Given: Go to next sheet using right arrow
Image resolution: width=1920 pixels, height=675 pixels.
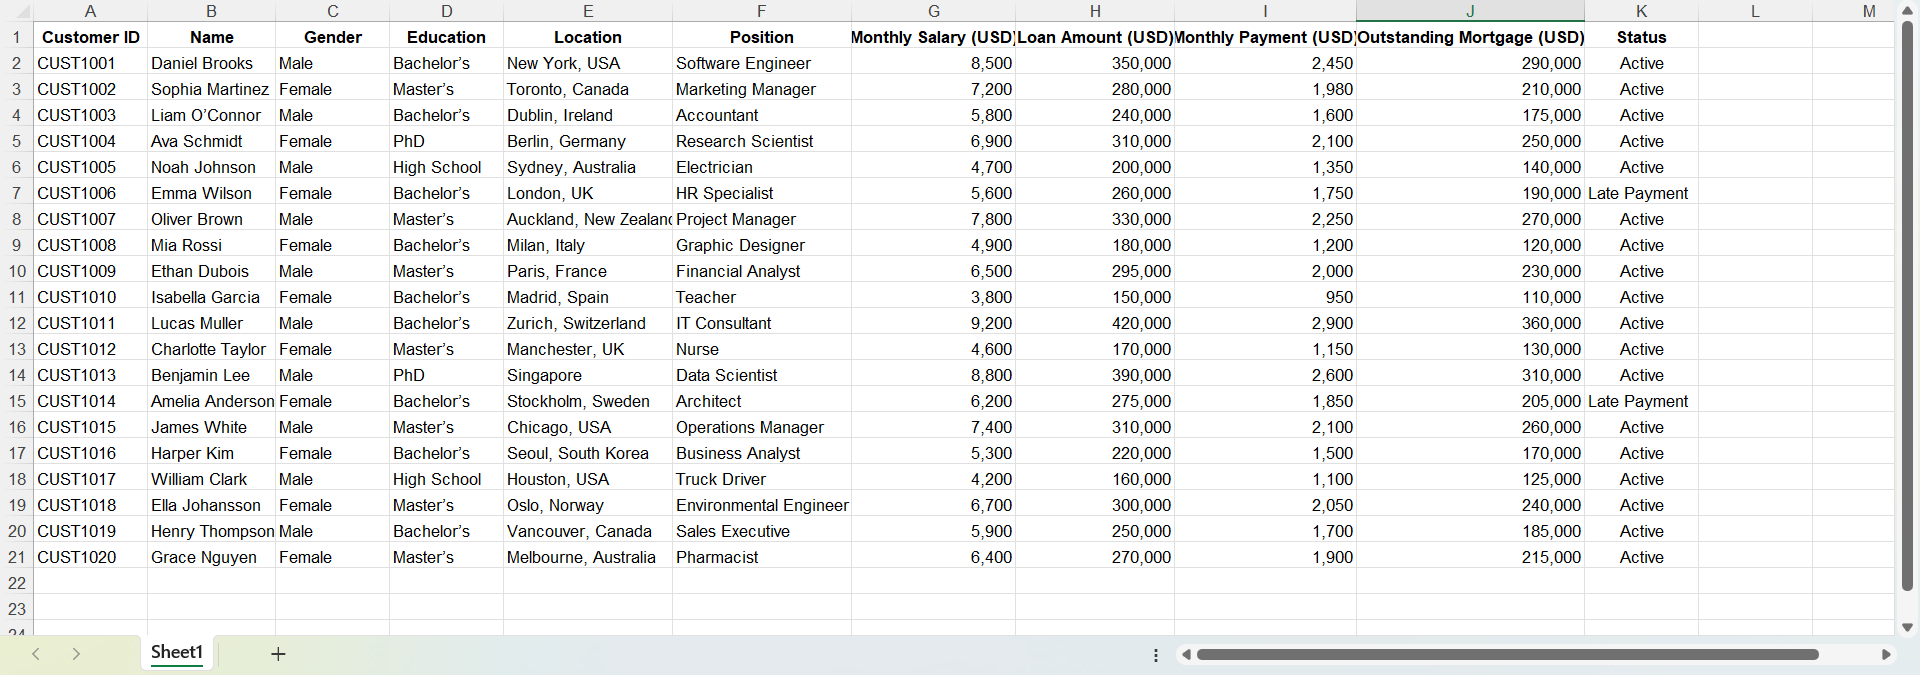Looking at the screenshot, I should tap(76, 654).
